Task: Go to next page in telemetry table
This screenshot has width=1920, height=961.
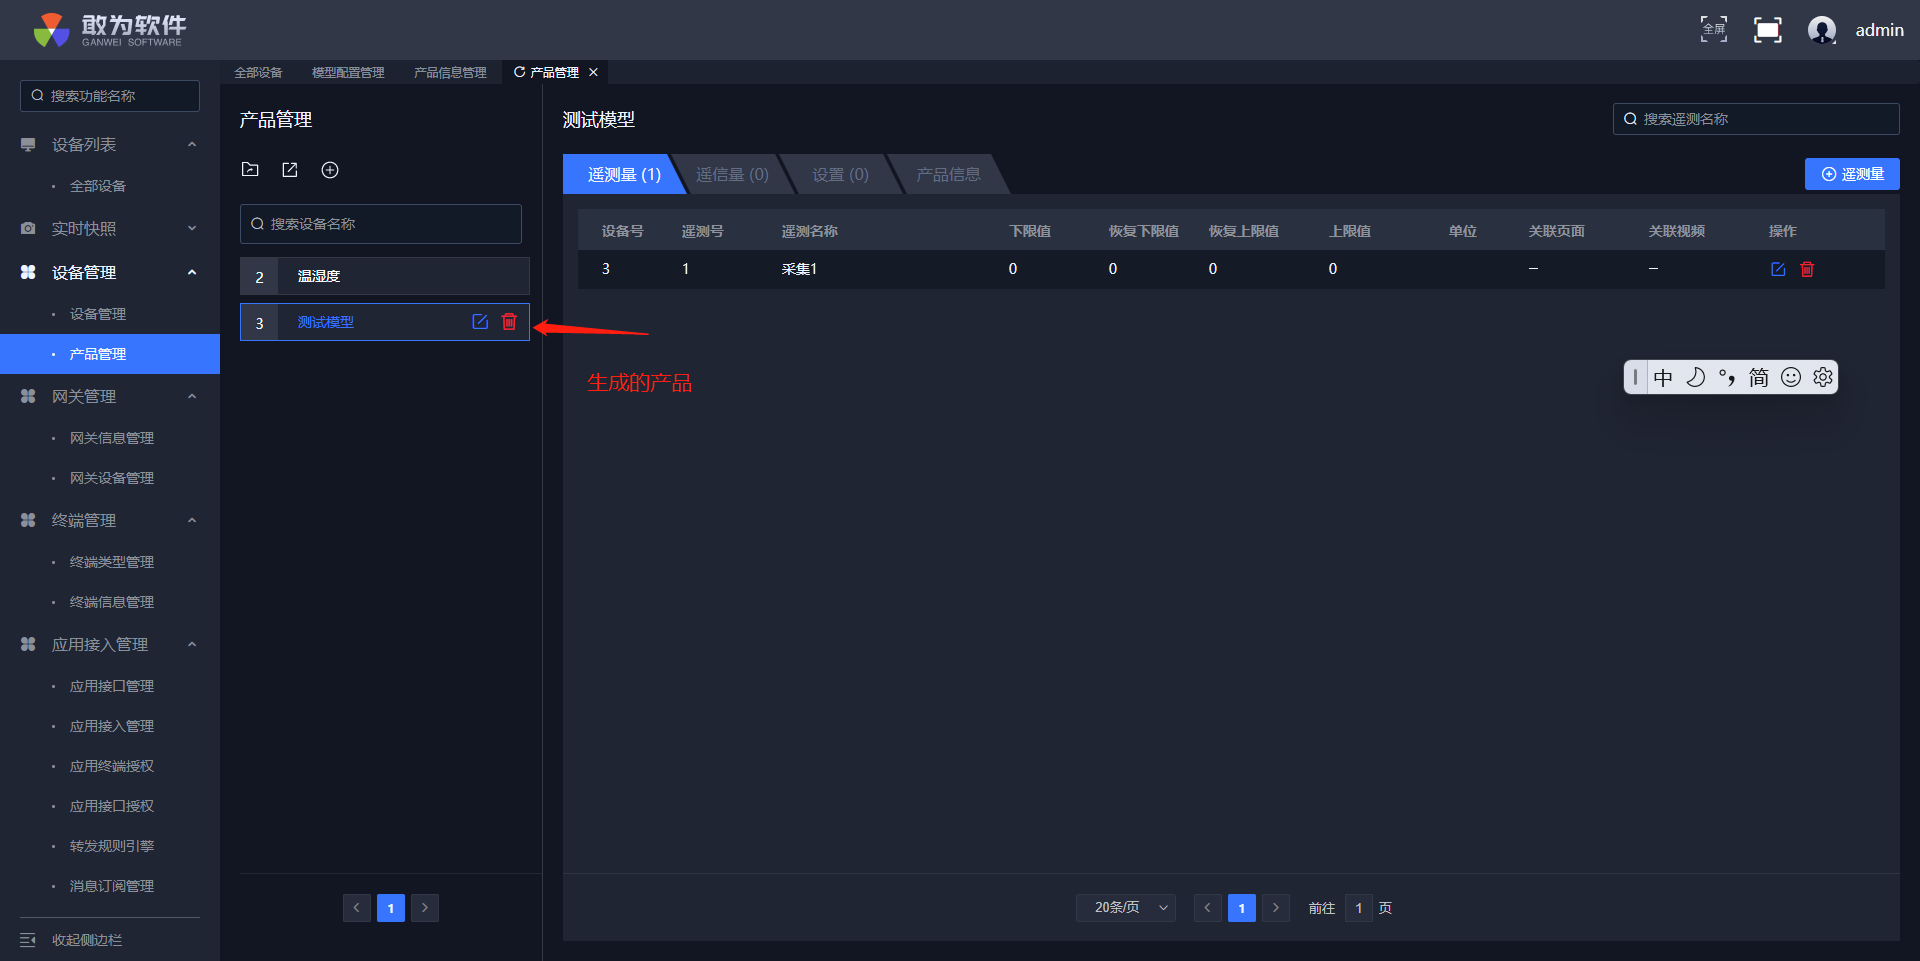Action: point(1276,908)
